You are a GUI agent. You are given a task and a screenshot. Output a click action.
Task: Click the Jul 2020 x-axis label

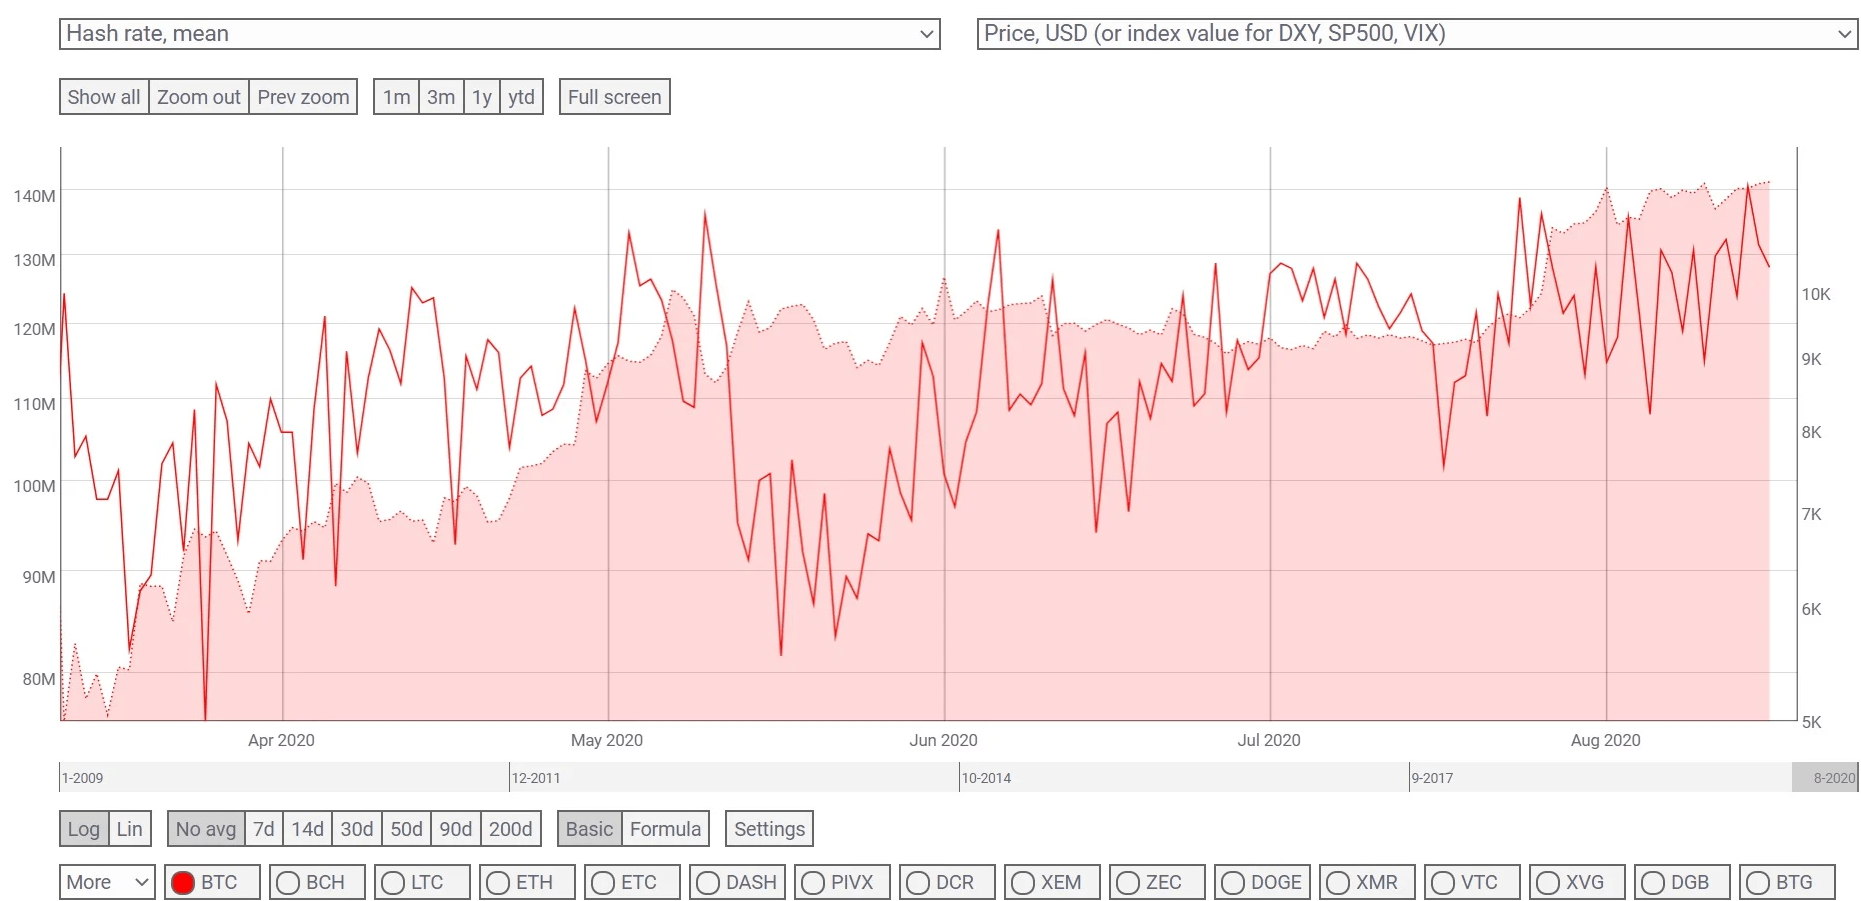pyautogui.click(x=1269, y=740)
